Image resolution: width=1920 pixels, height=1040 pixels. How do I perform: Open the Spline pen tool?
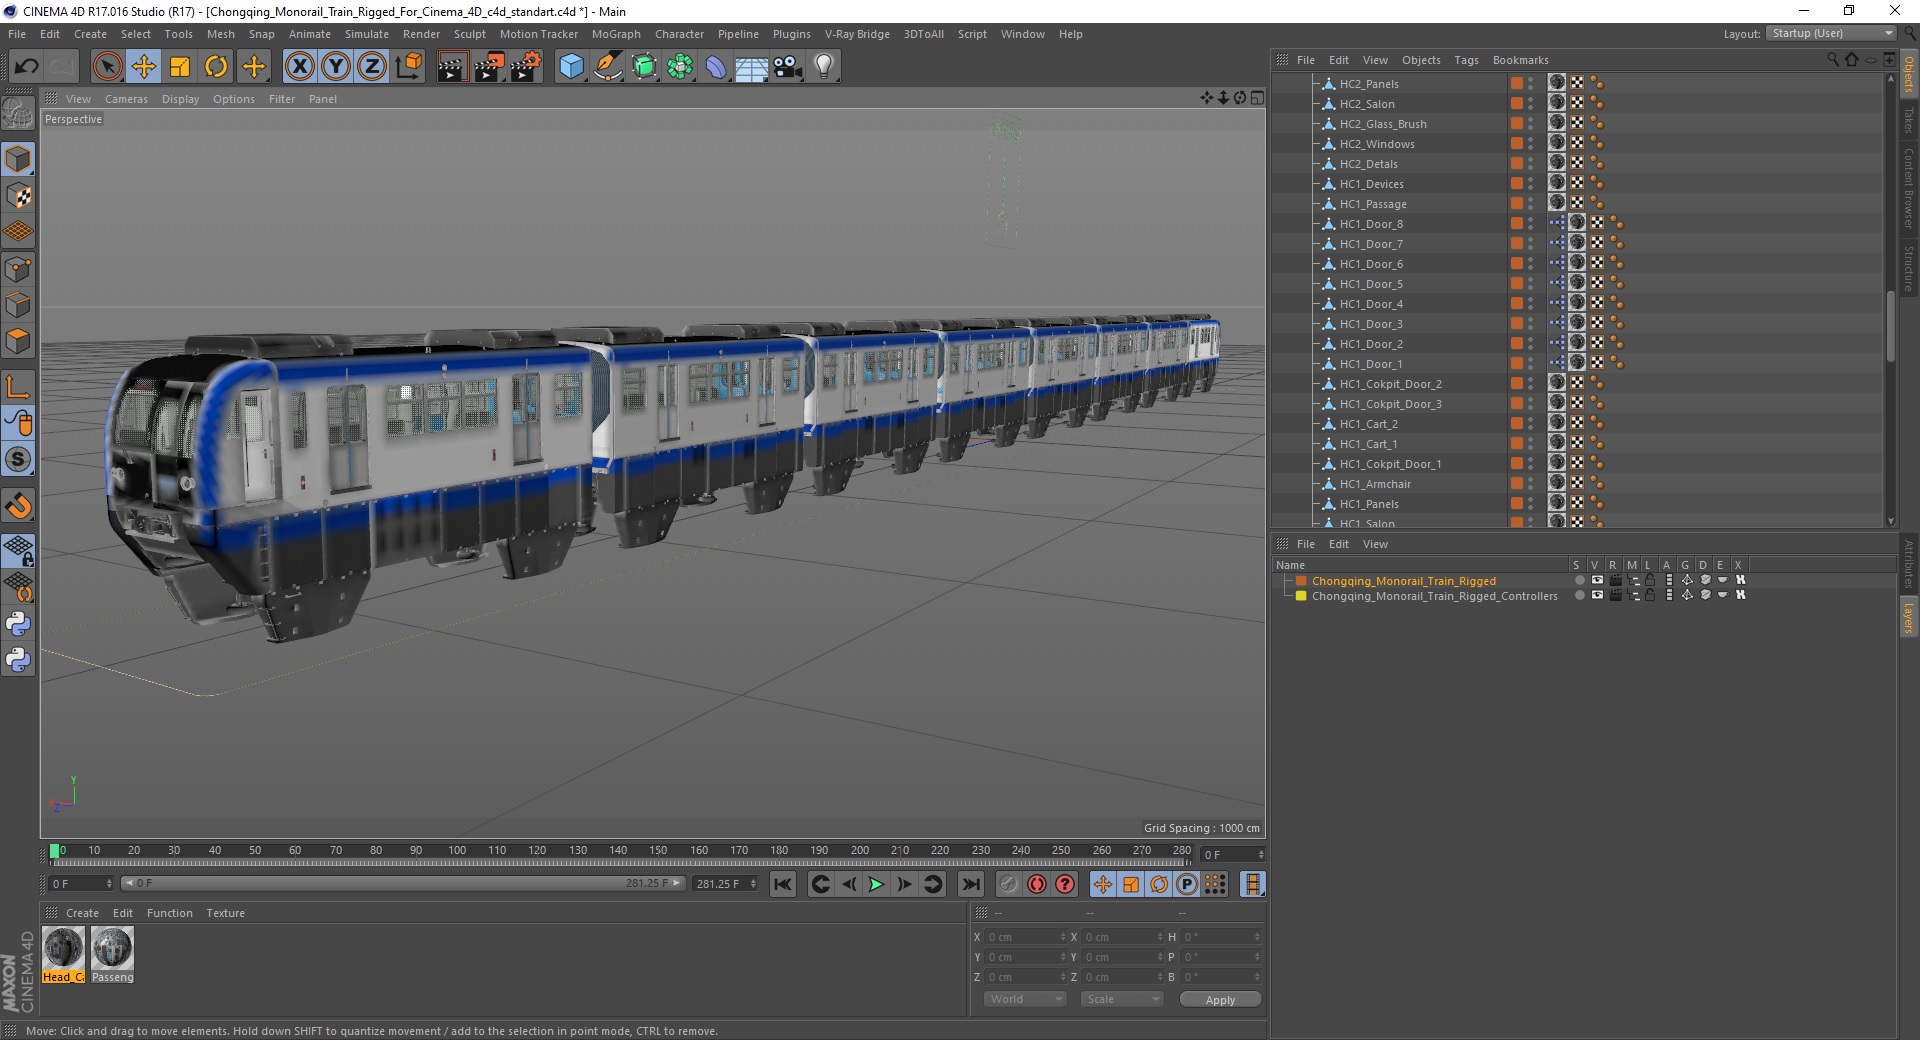(607, 67)
